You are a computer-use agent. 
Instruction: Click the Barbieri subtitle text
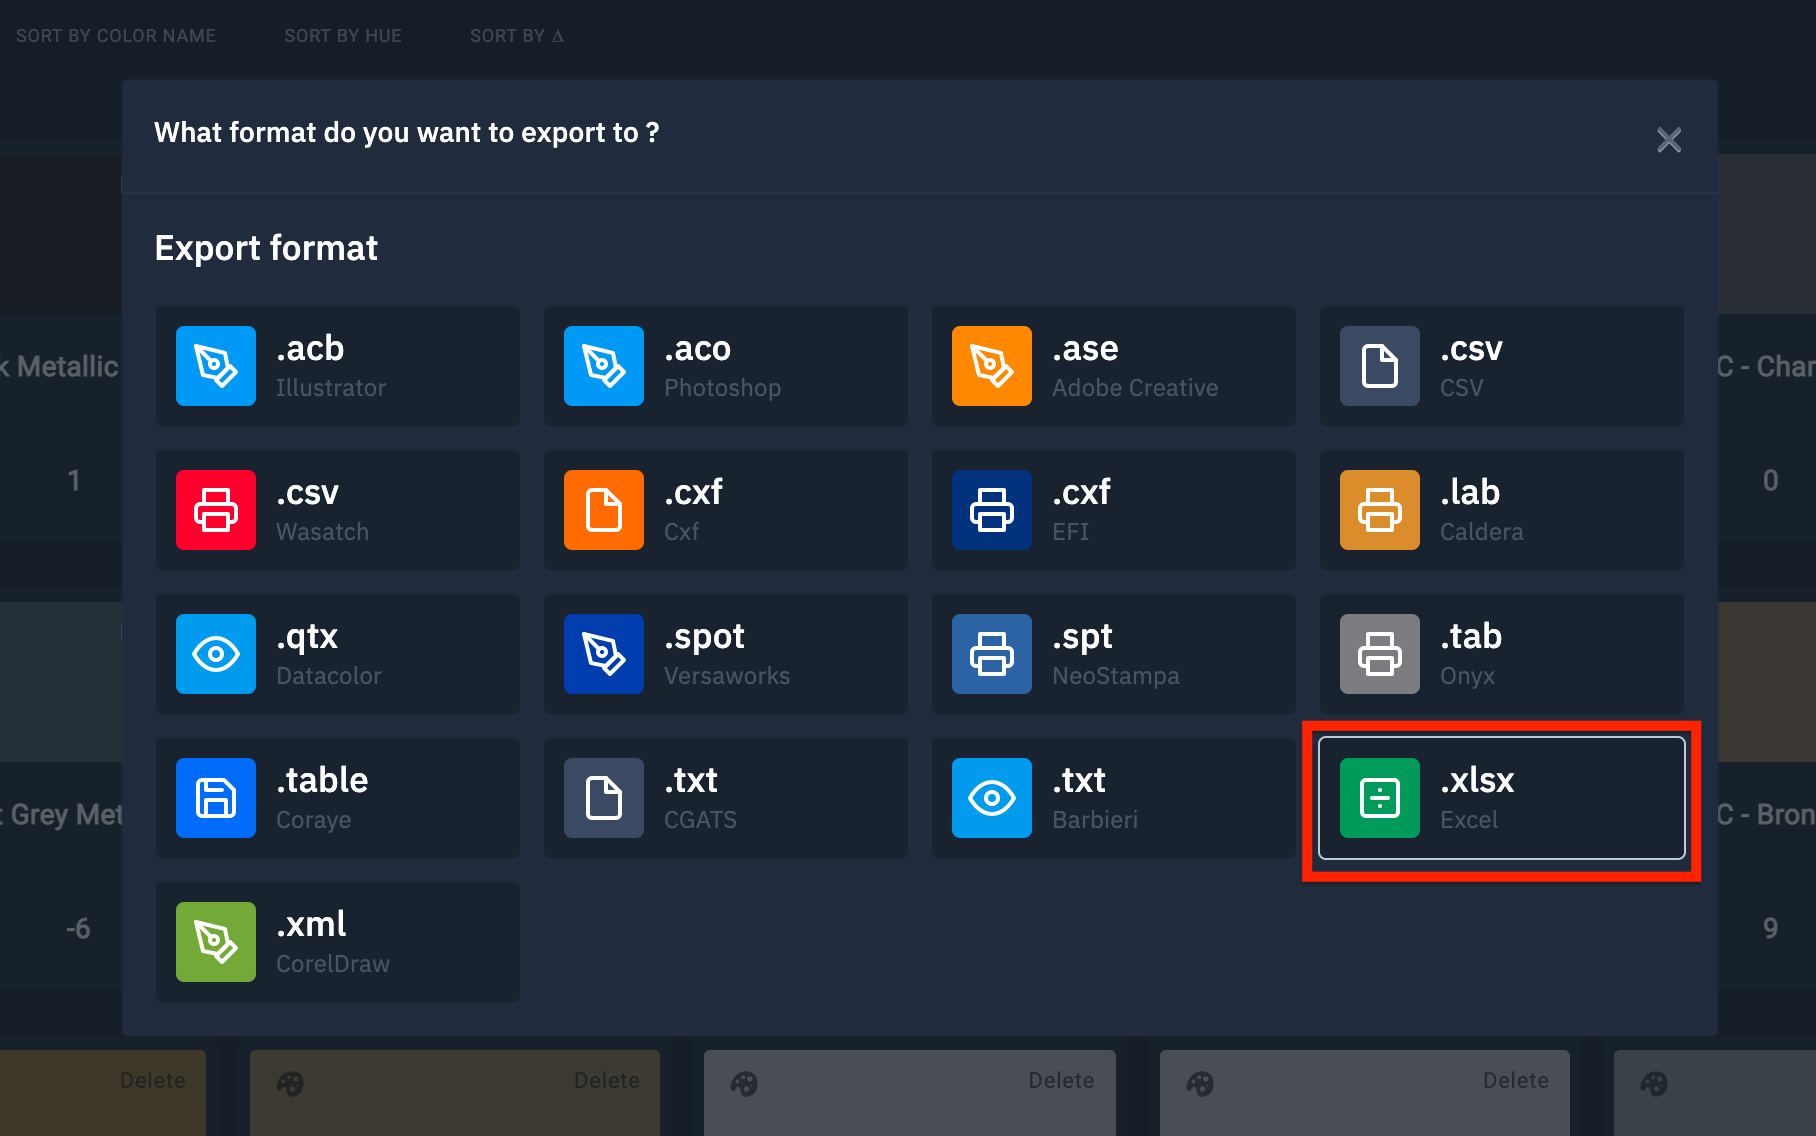[1095, 820]
